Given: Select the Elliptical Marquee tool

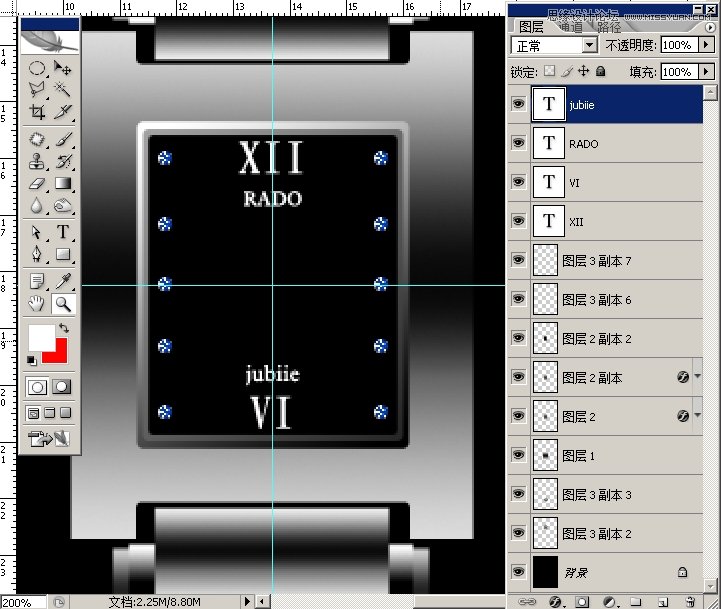Looking at the screenshot, I should coord(37,68).
